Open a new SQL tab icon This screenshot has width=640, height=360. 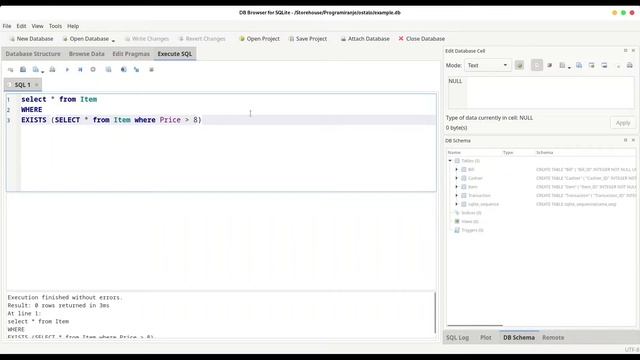click(x=11, y=70)
